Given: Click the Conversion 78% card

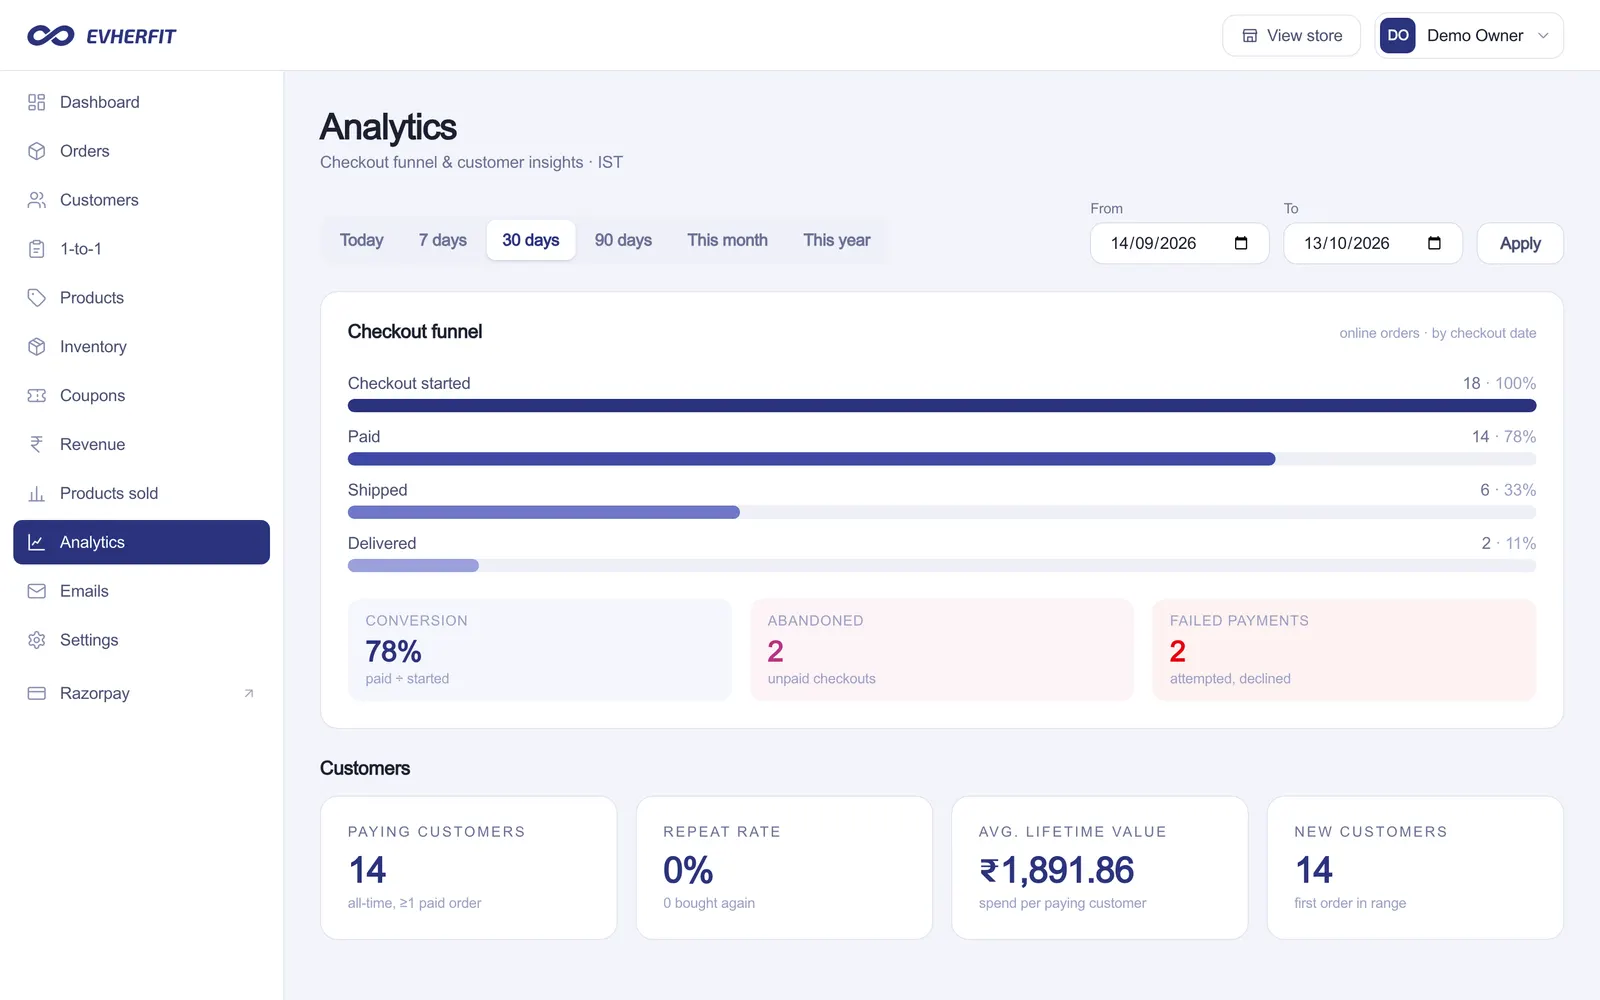Looking at the screenshot, I should (540, 650).
